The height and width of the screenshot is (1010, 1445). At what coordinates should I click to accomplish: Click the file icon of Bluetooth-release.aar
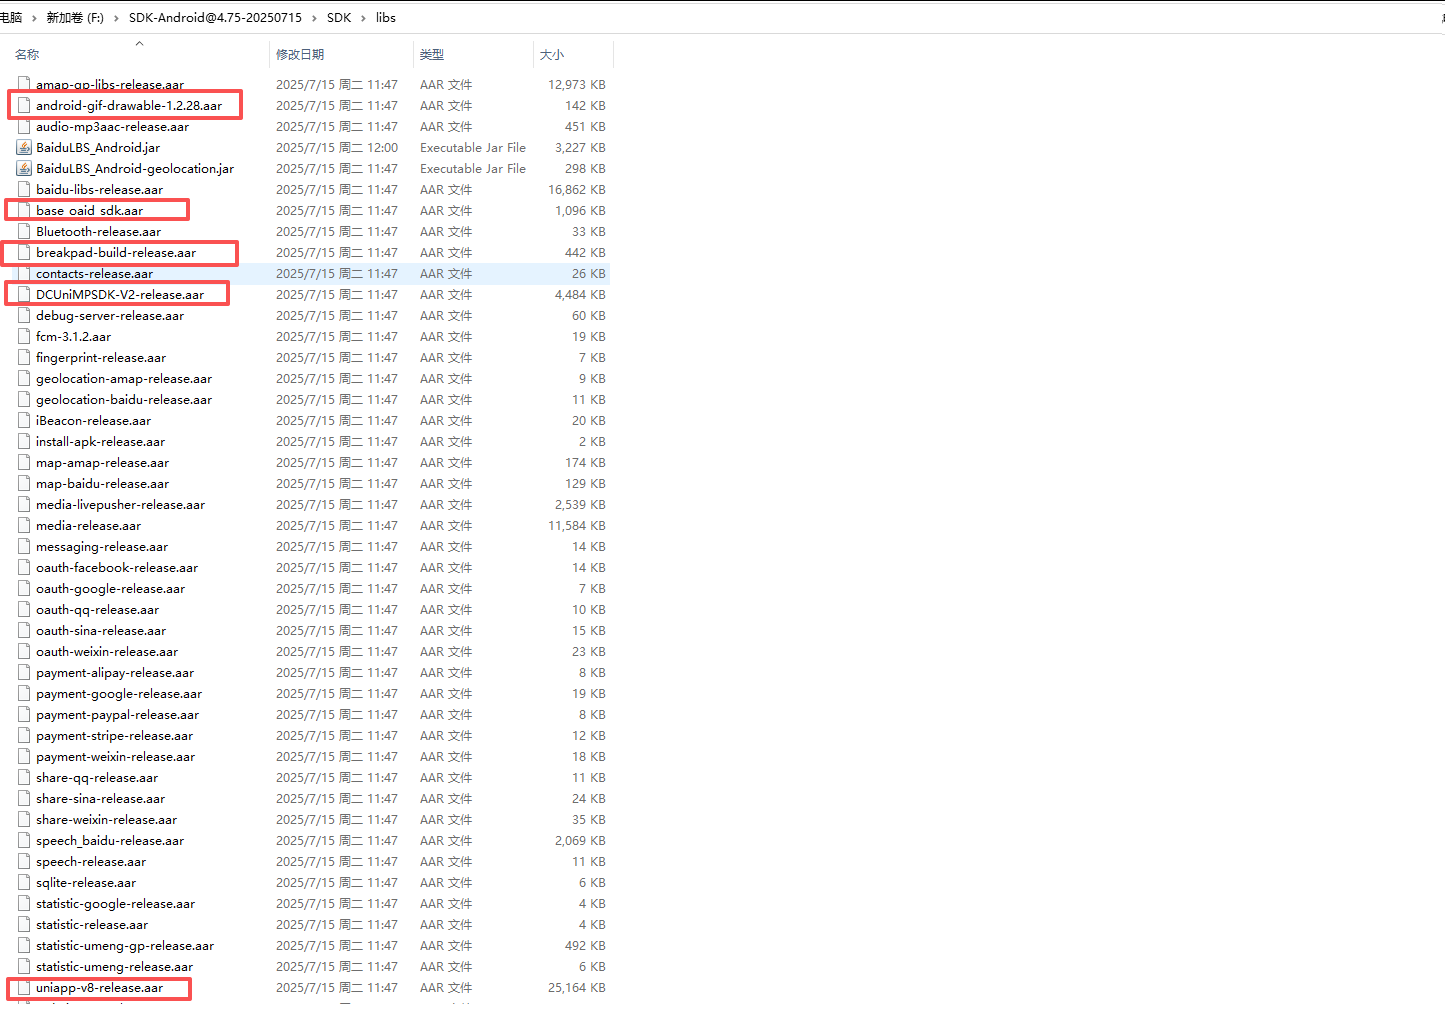click(x=24, y=231)
